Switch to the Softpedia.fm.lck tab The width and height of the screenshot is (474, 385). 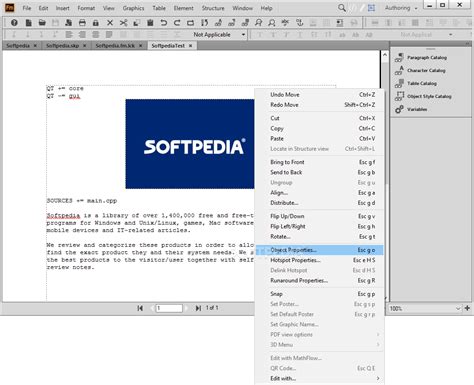(x=115, y=46)
